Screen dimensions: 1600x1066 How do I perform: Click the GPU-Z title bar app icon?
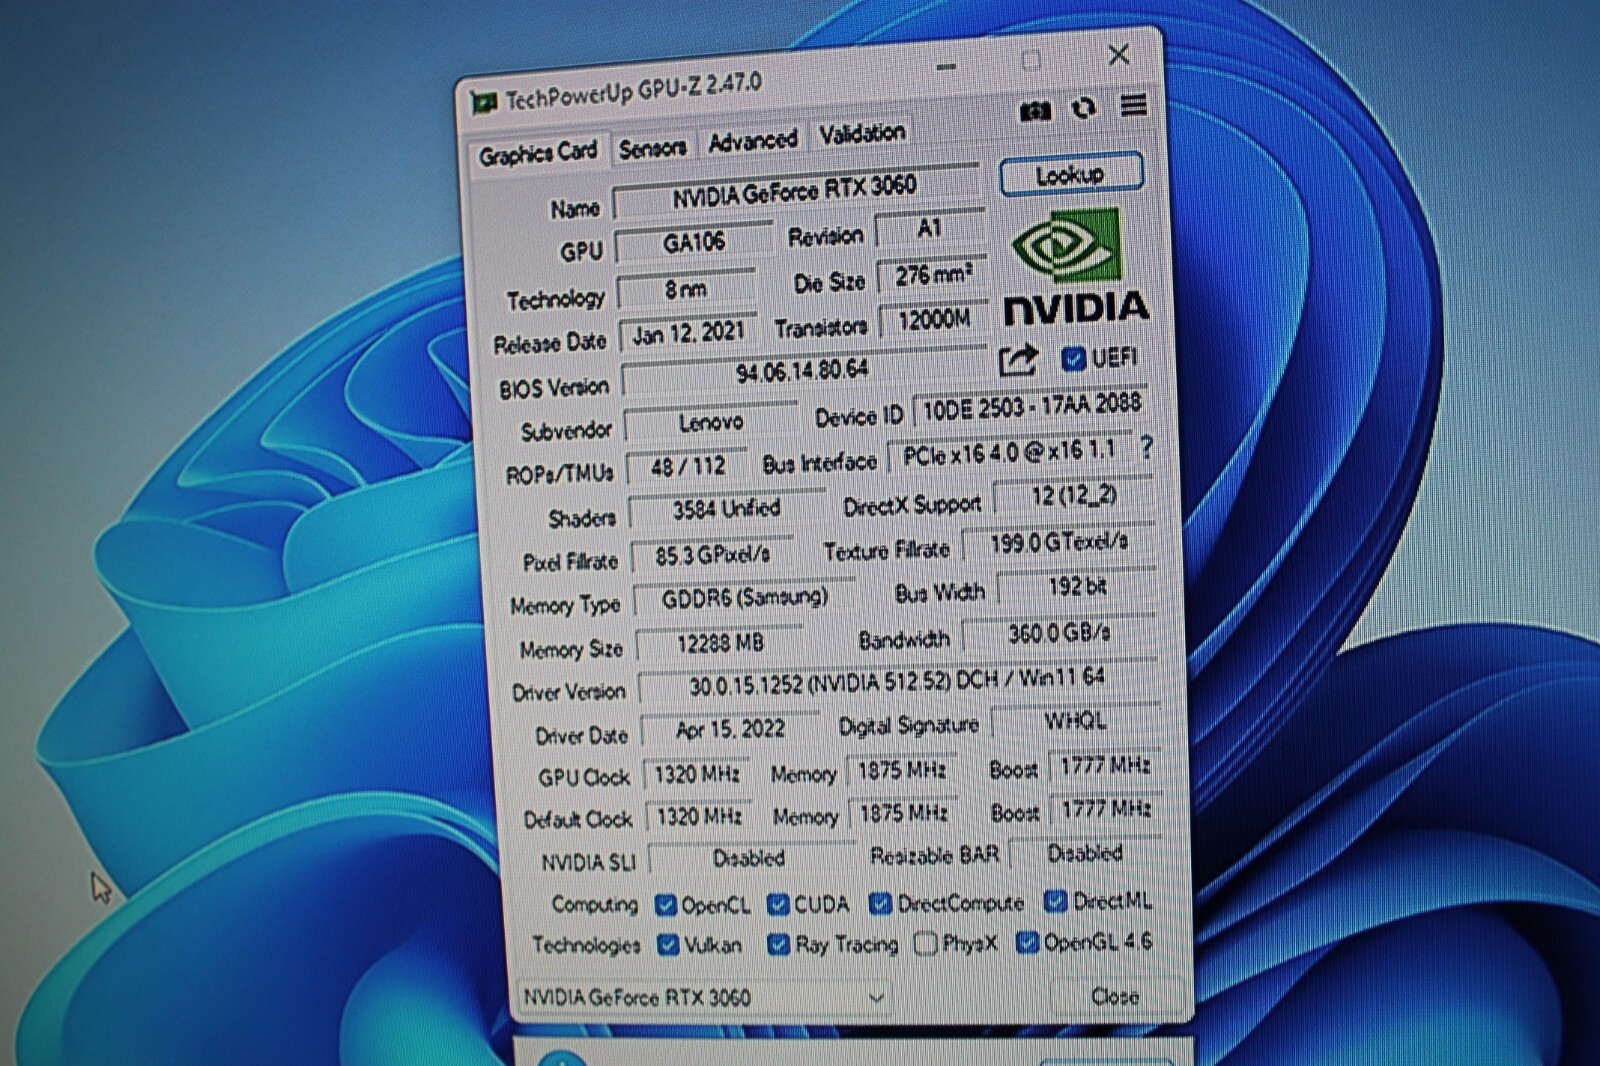[x=484, y=102]
